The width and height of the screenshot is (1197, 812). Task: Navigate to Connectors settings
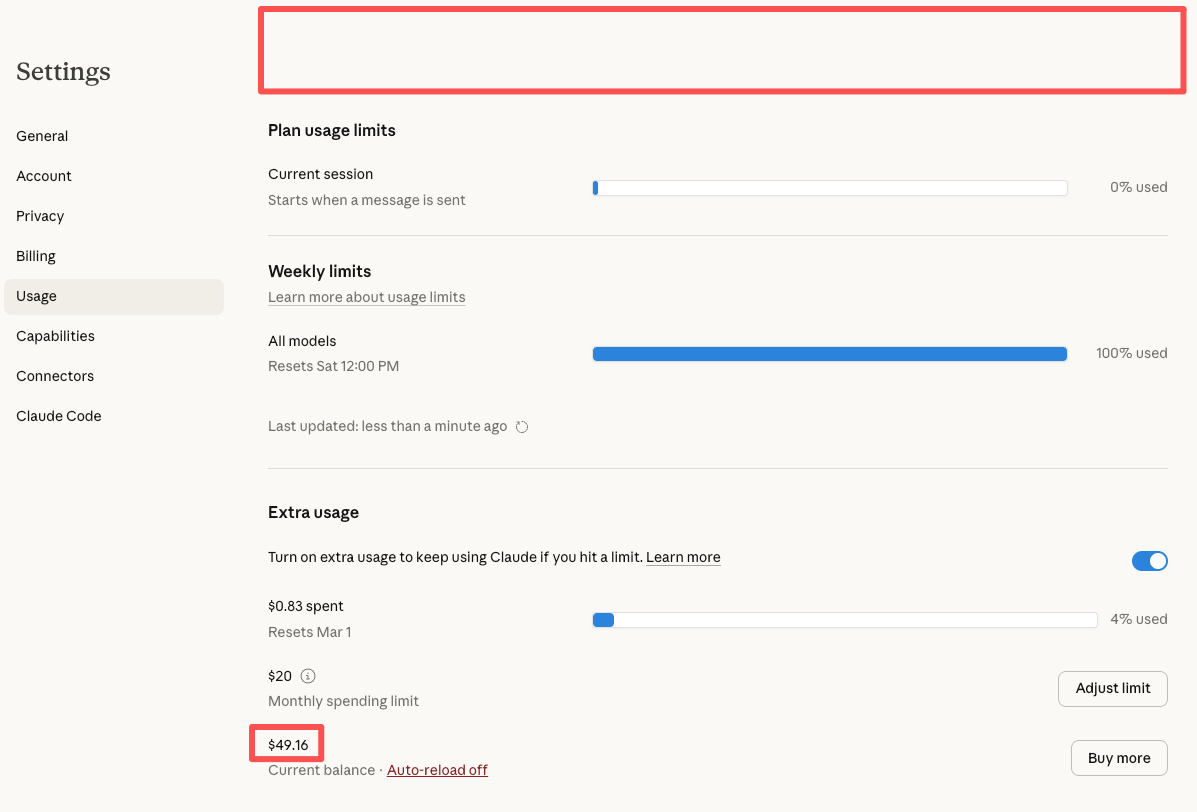[x=55, y=376]
